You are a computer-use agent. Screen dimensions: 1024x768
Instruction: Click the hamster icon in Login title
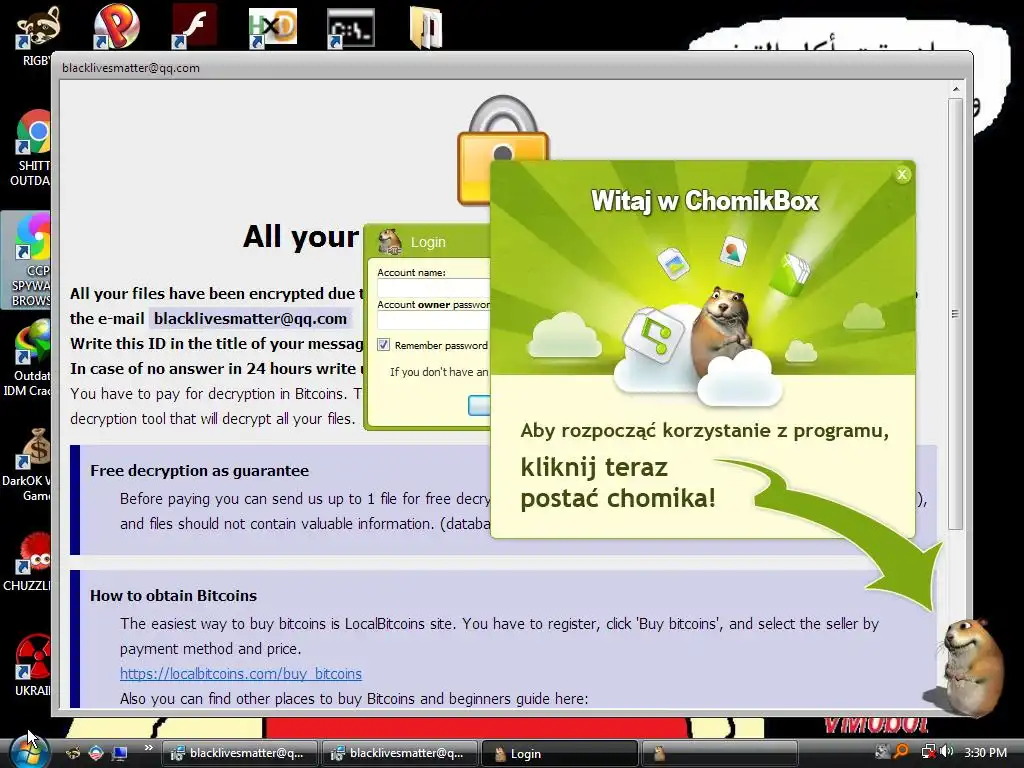click(390, 242)
